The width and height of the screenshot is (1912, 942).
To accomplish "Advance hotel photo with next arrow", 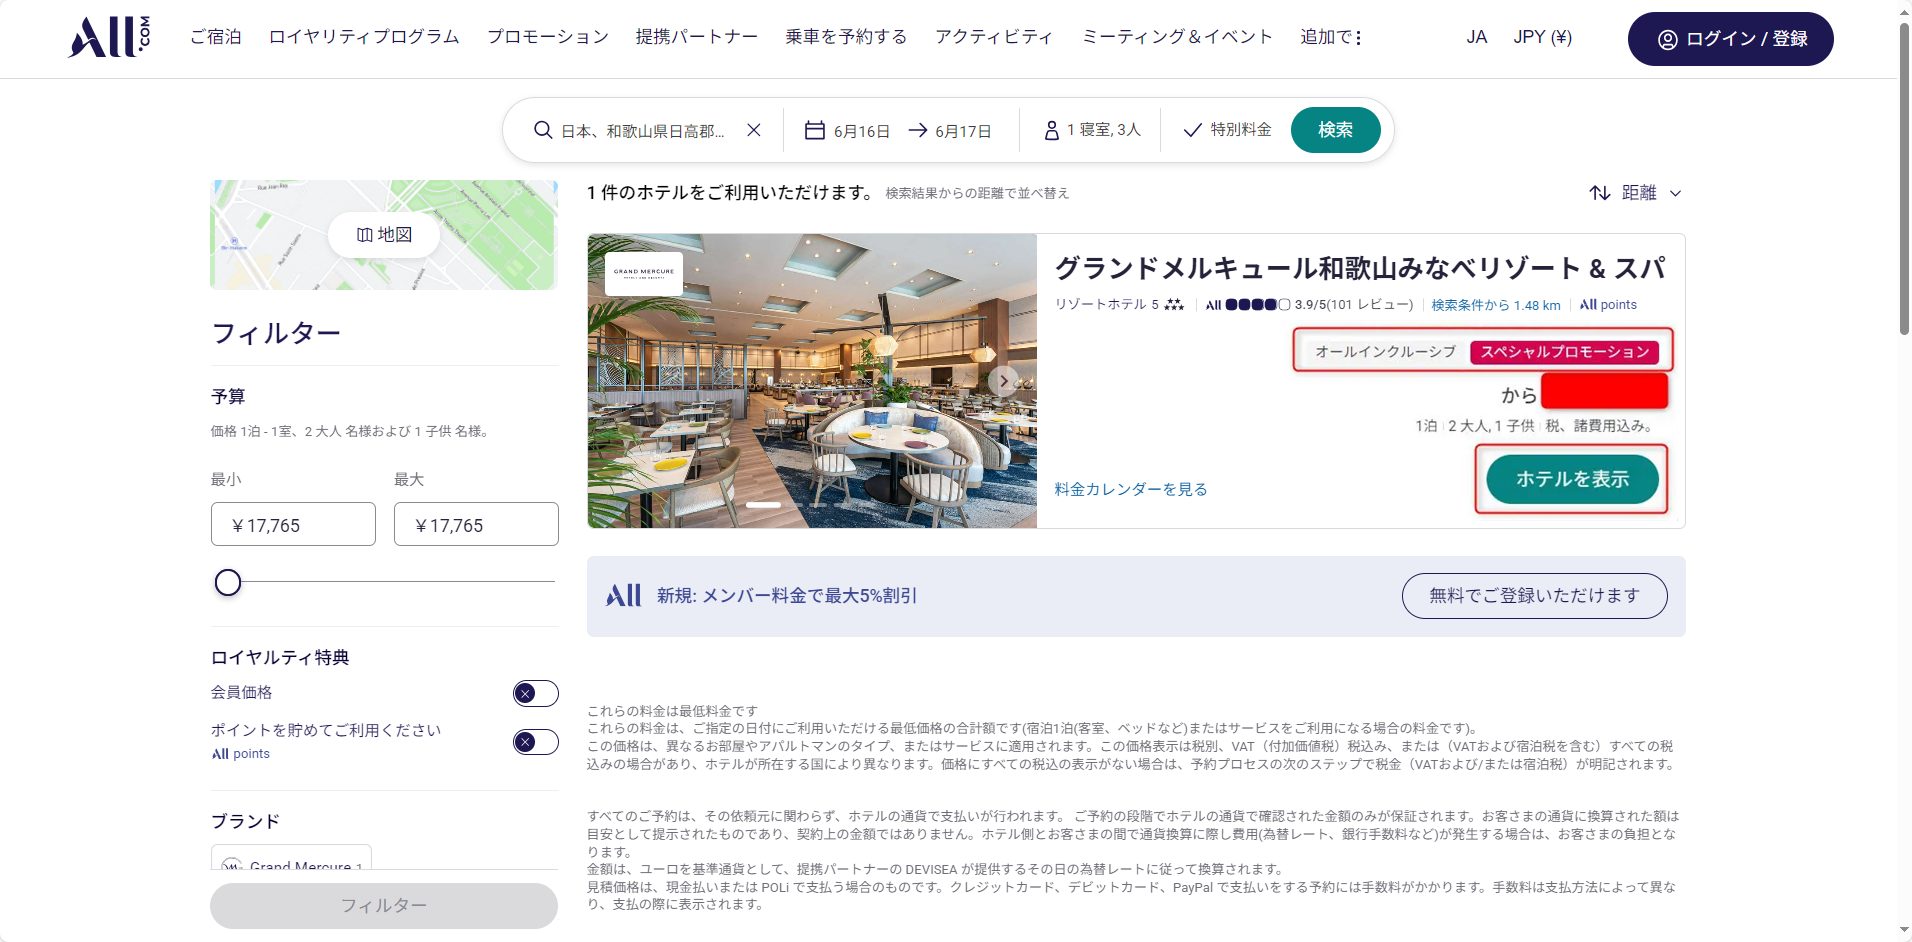I will coord(1003,381).
